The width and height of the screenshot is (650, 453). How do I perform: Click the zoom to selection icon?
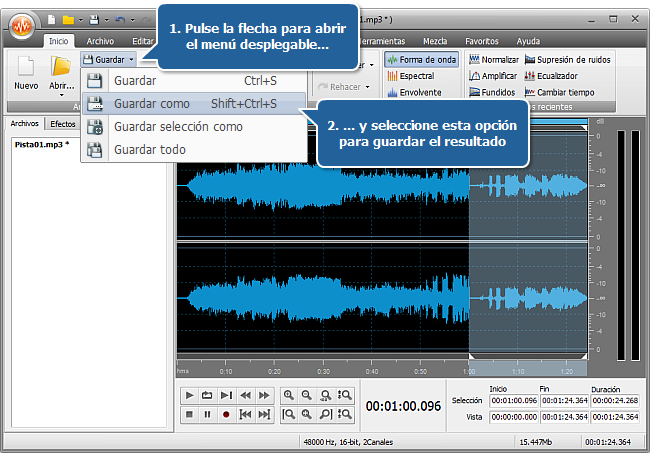pos(326,395)
